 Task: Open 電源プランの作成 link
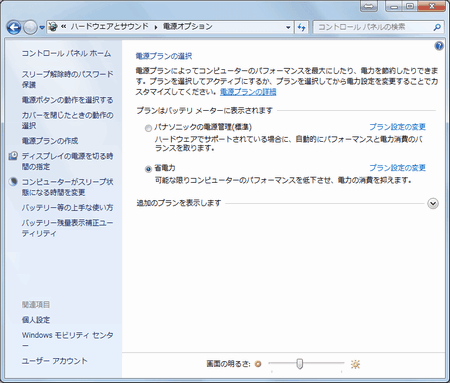coord(50,141)
